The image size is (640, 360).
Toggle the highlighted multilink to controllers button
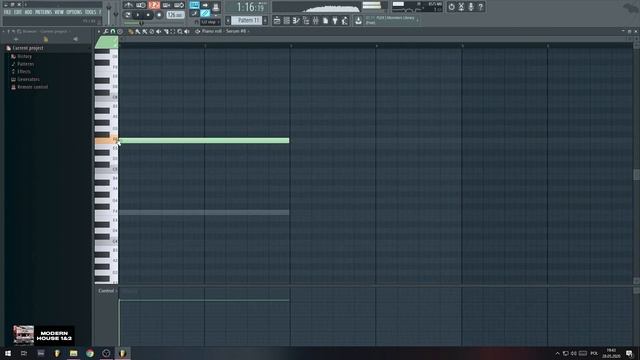(205, 13)
